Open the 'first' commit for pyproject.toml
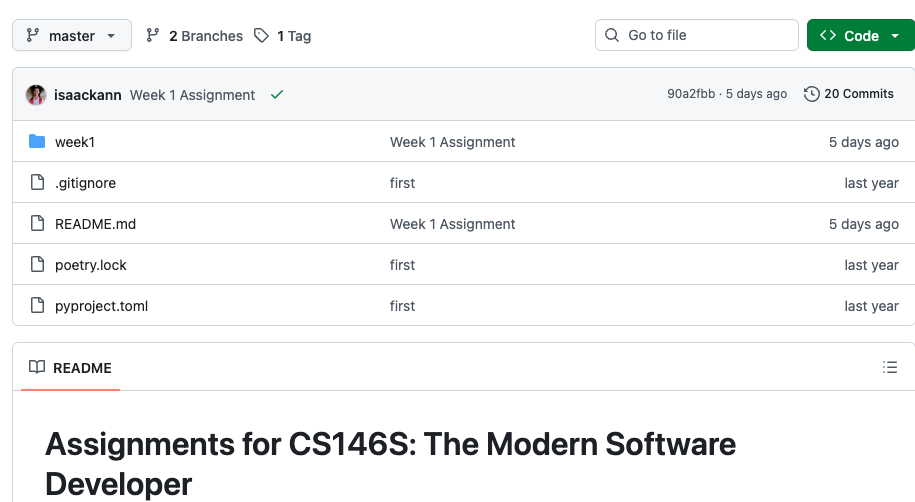Image resolution: width=915 pixels, height=502 pixels. (402, 306)
